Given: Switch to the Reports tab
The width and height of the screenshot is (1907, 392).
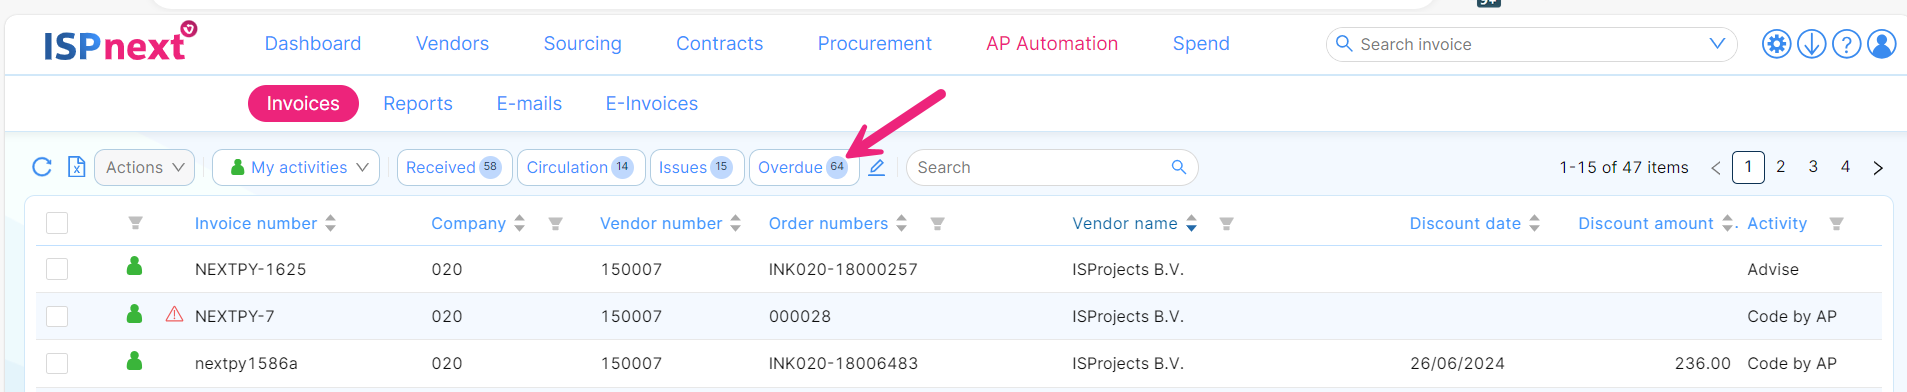Looking at the screenshot, I should point(418,103).
